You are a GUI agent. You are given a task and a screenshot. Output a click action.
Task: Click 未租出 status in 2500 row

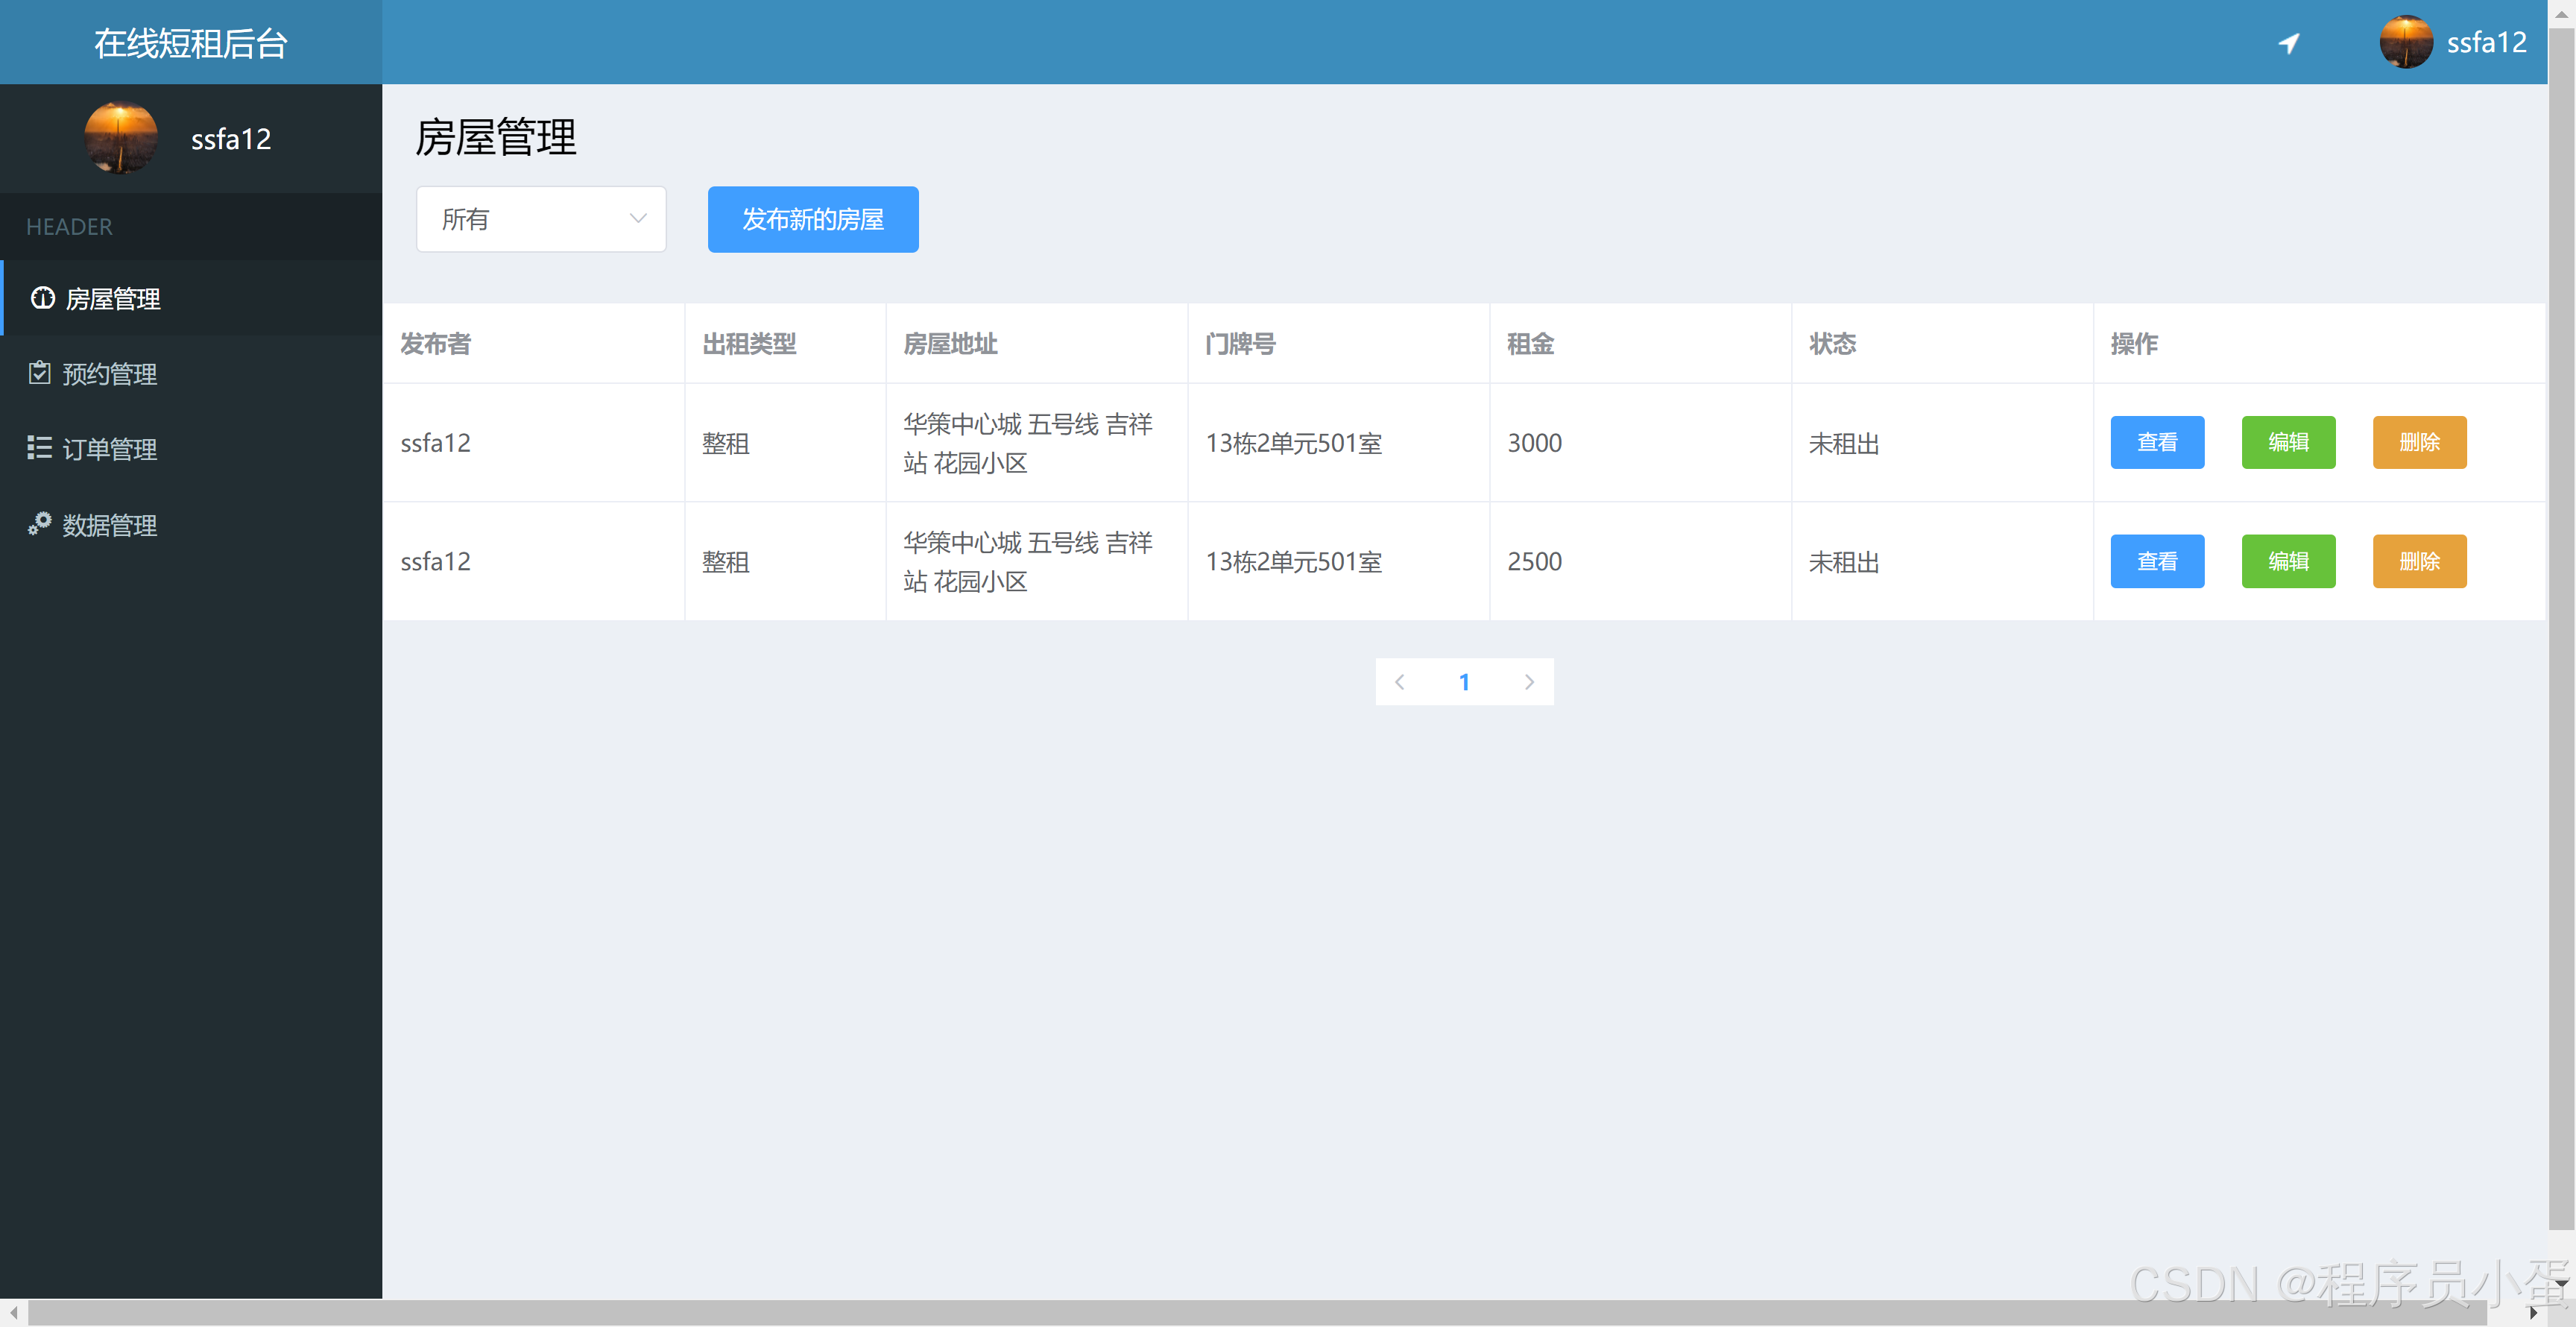(x=1844, y=562)
